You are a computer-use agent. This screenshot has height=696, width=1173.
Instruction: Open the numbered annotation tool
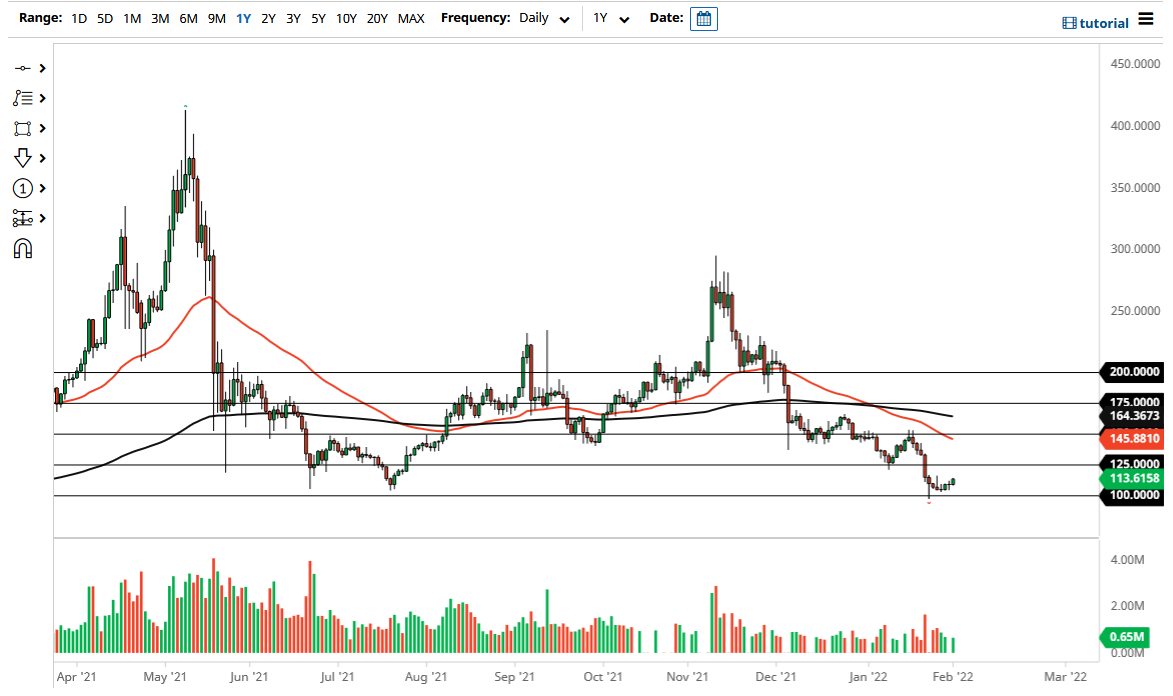click(24, 188)
